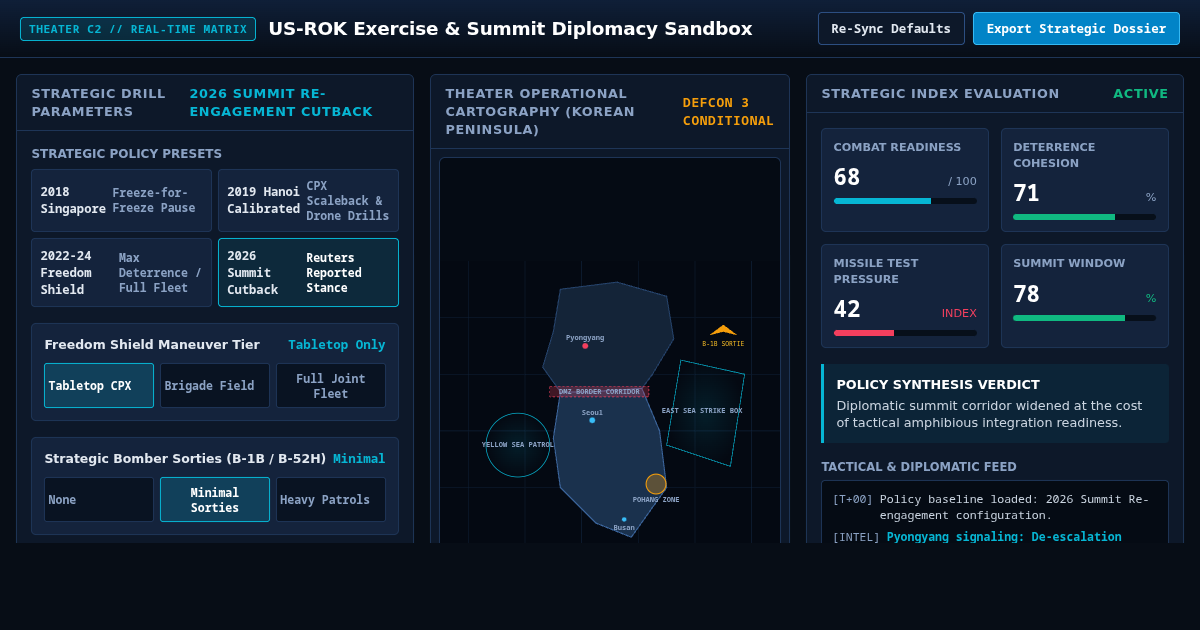Set bomber sorties to None
This screenshot has height=630, width=1200.
(x=99, y=500)
